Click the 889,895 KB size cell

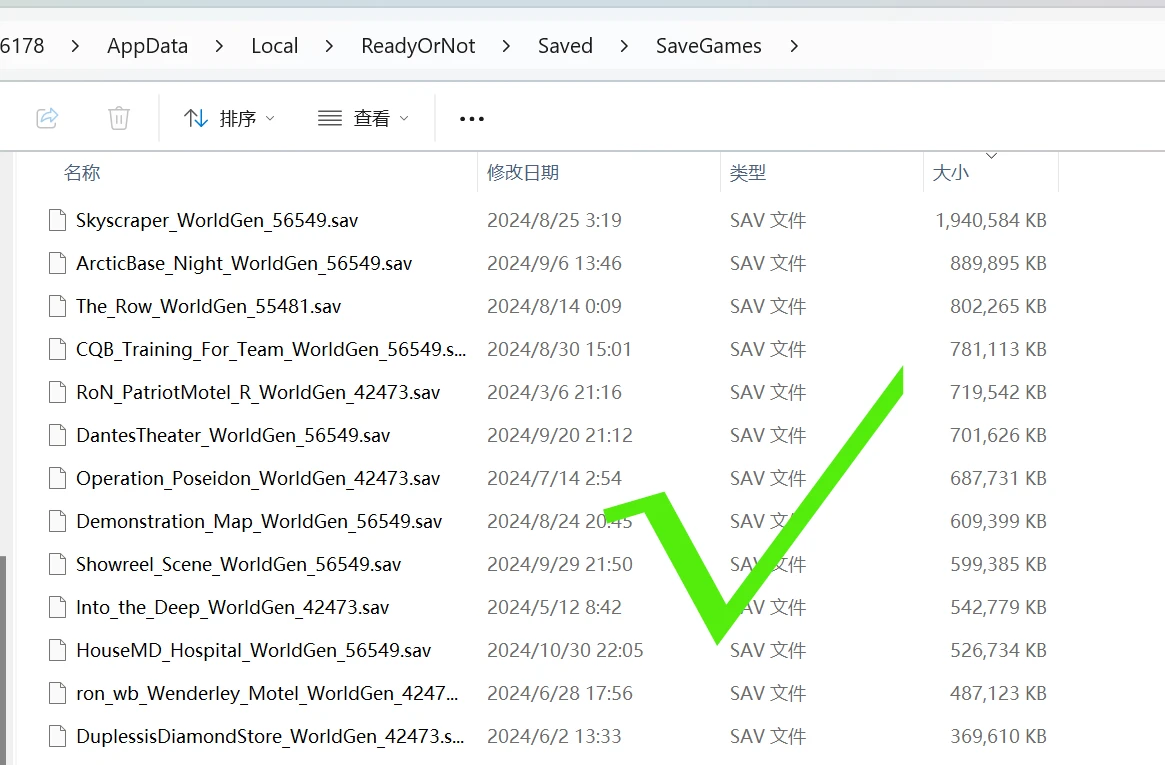[x=998, y=264]
